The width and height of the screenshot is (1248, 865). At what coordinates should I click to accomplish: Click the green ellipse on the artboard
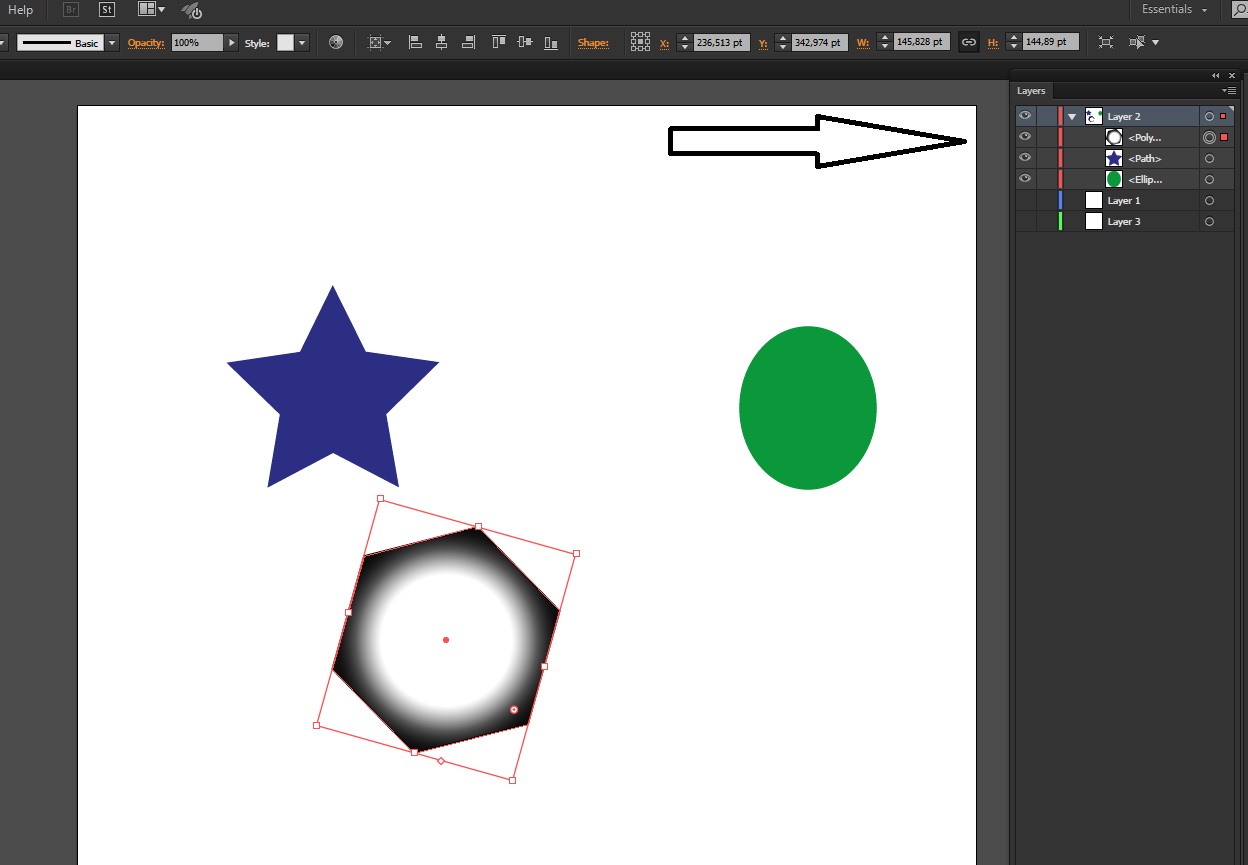pyautogui.click(x=808, y=408)
